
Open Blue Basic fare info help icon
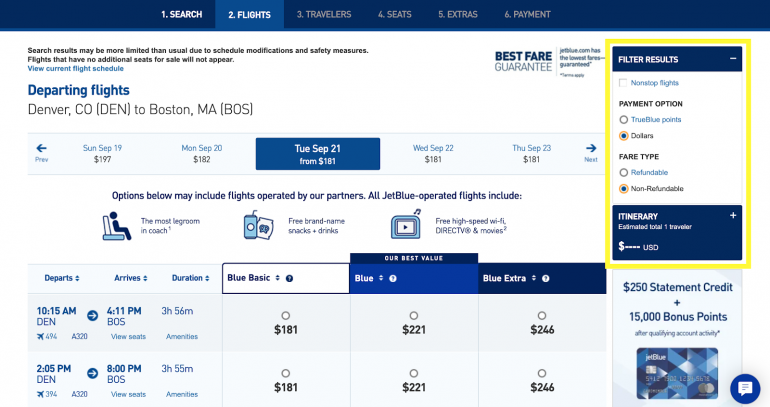coord(289,278)
